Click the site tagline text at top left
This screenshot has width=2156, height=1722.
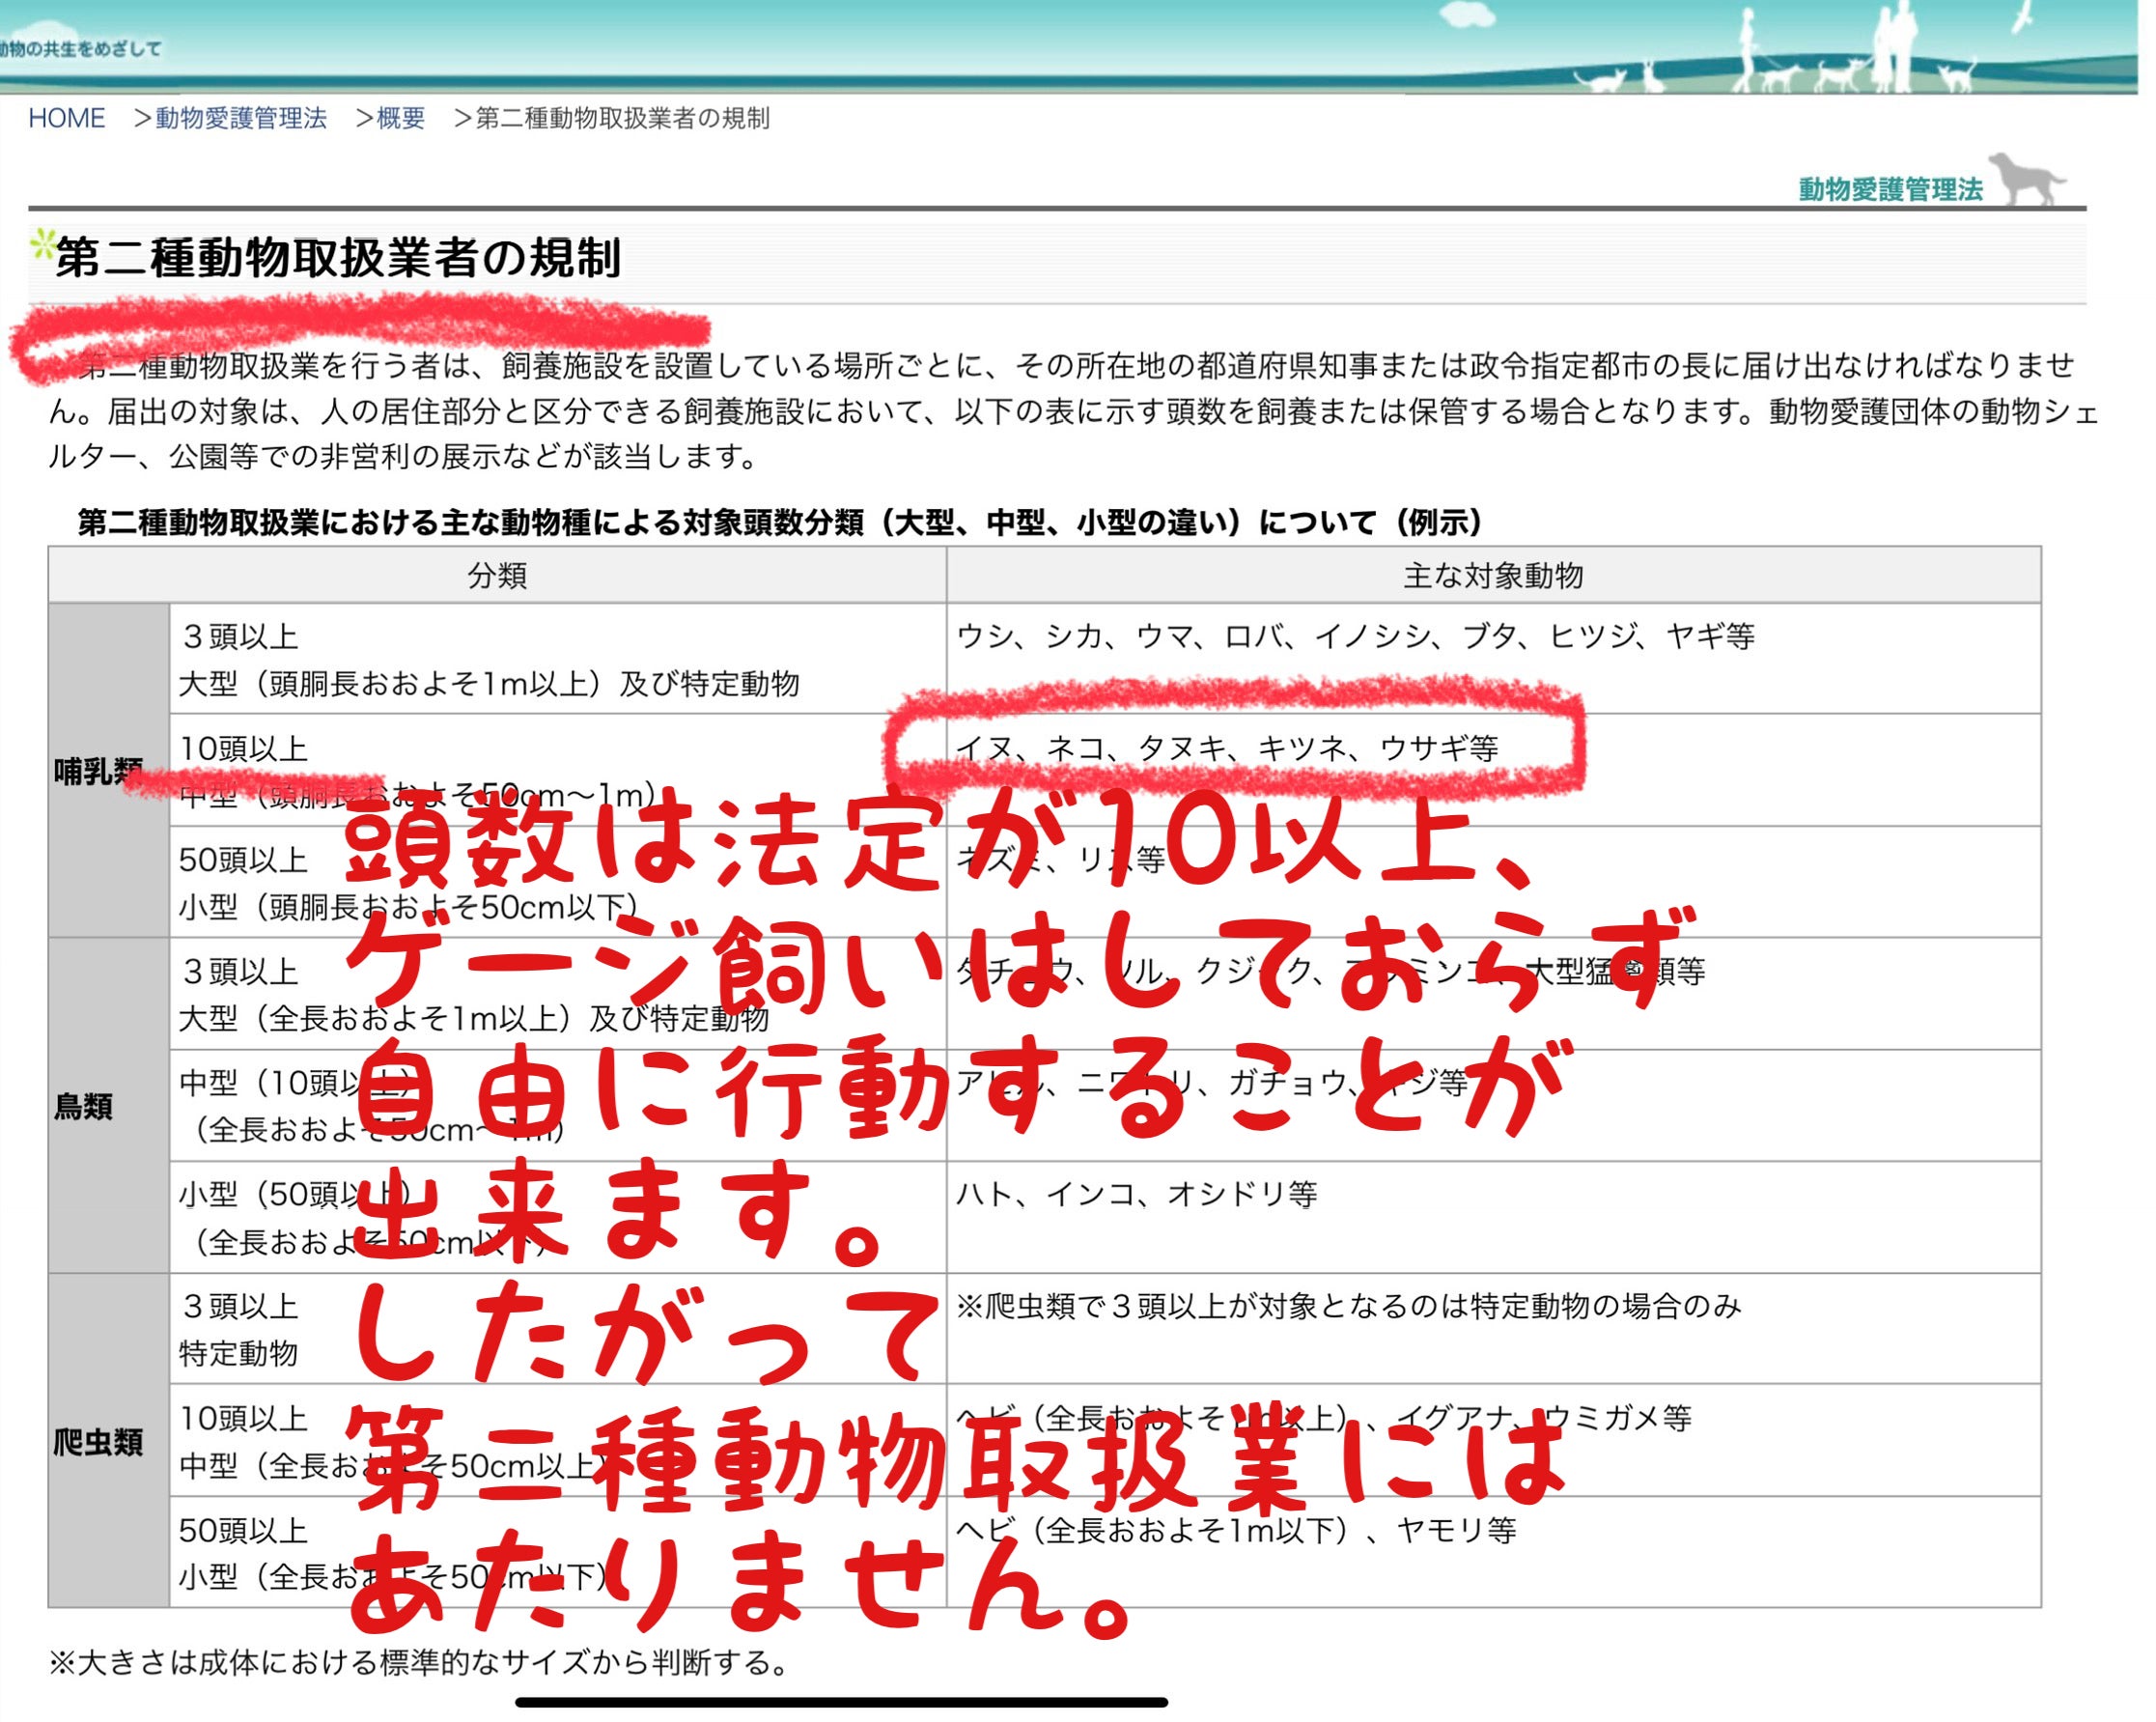tap(80, 48)
